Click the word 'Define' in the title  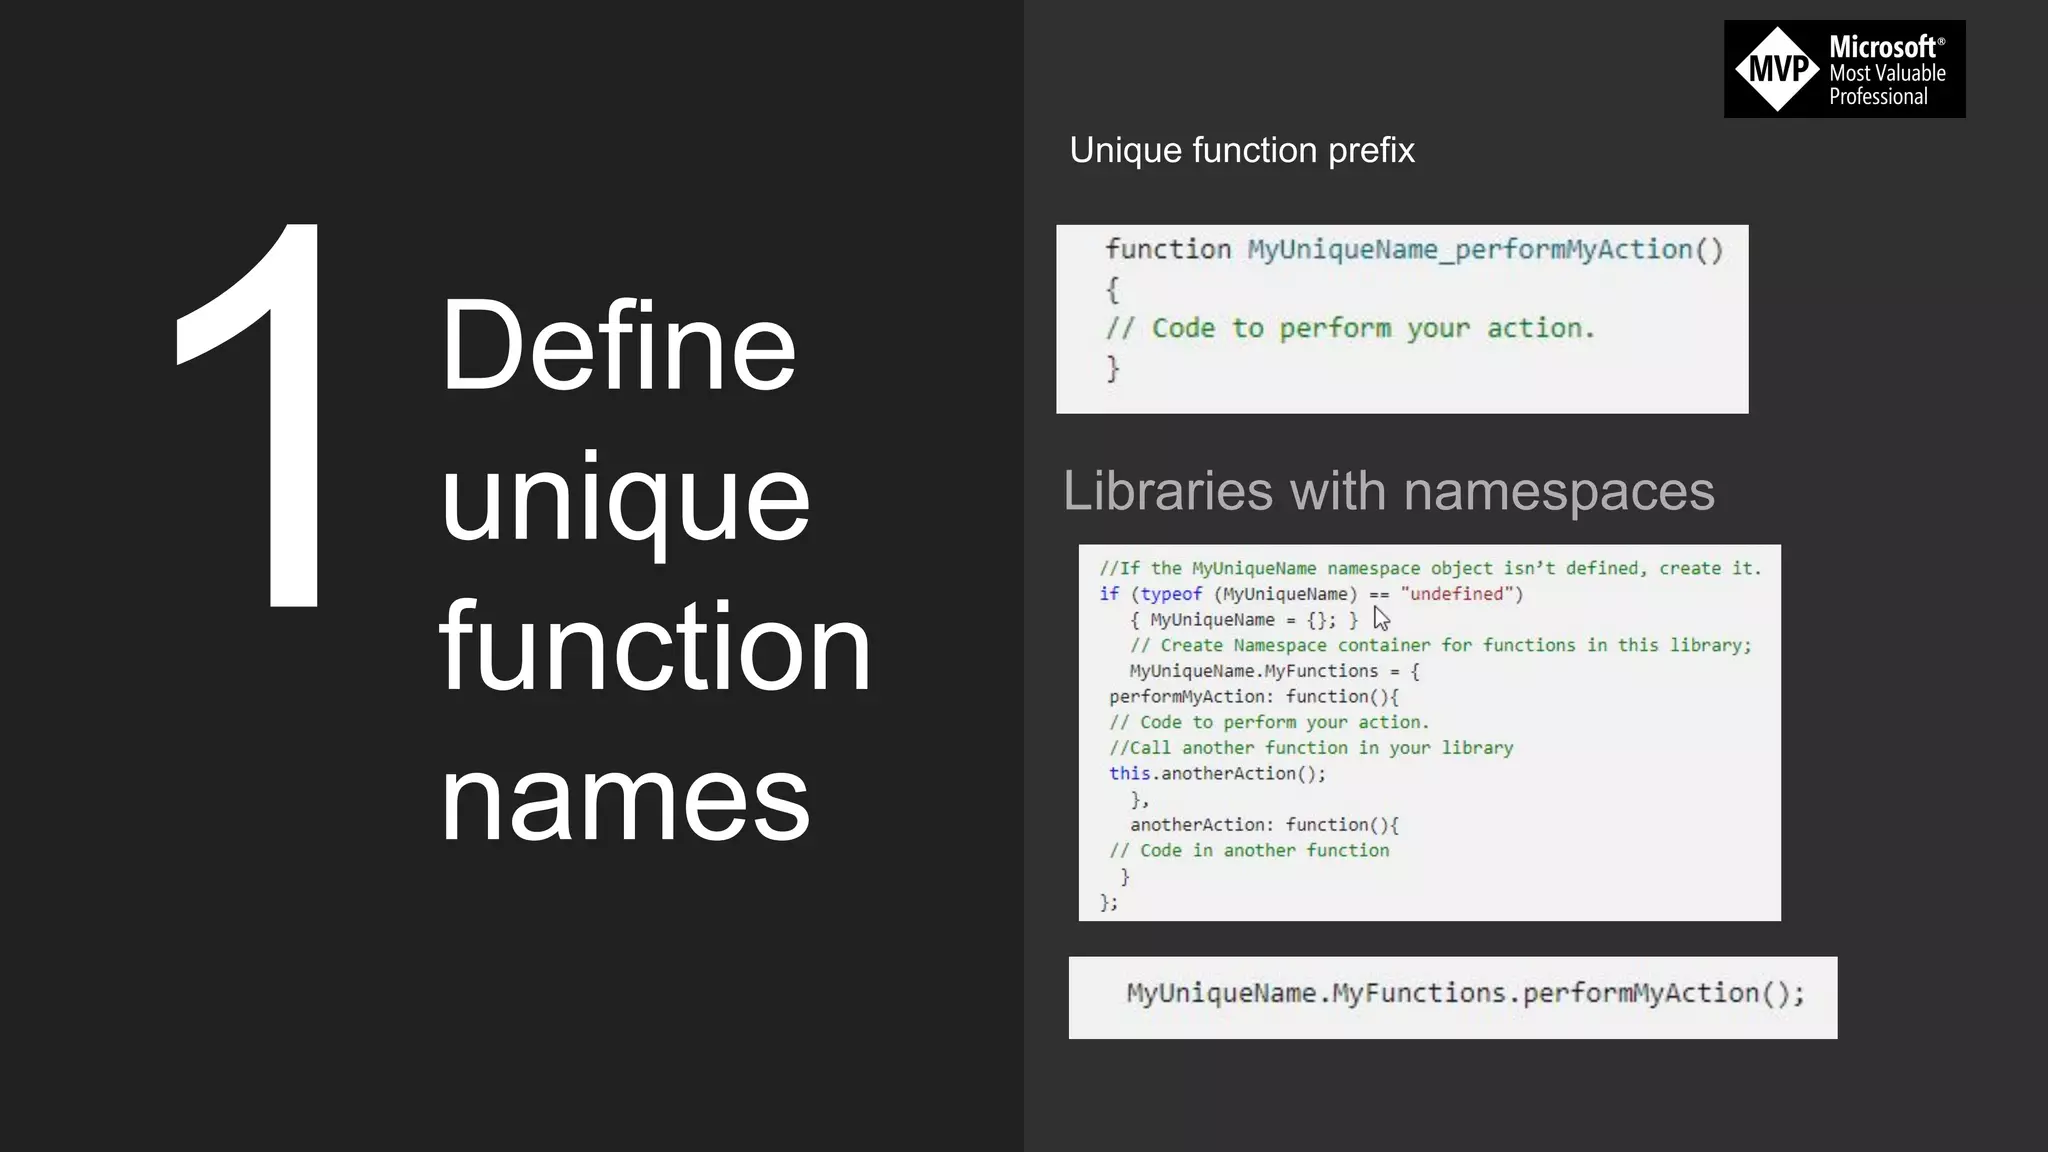pos(618,345)
